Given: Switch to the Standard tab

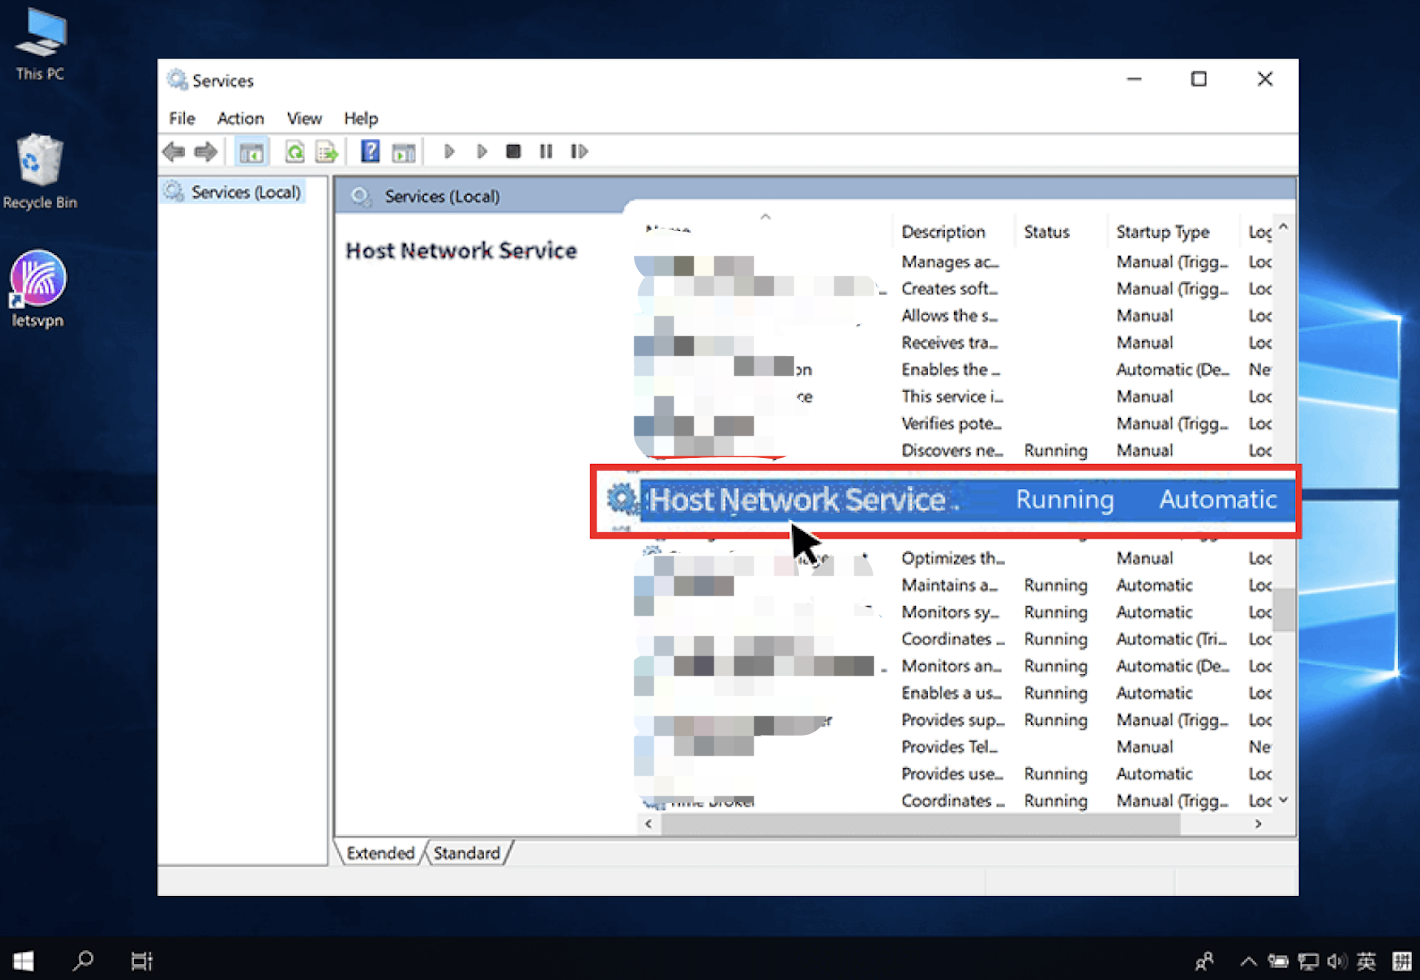Looking at the screenshot, I should coord(466,853).
